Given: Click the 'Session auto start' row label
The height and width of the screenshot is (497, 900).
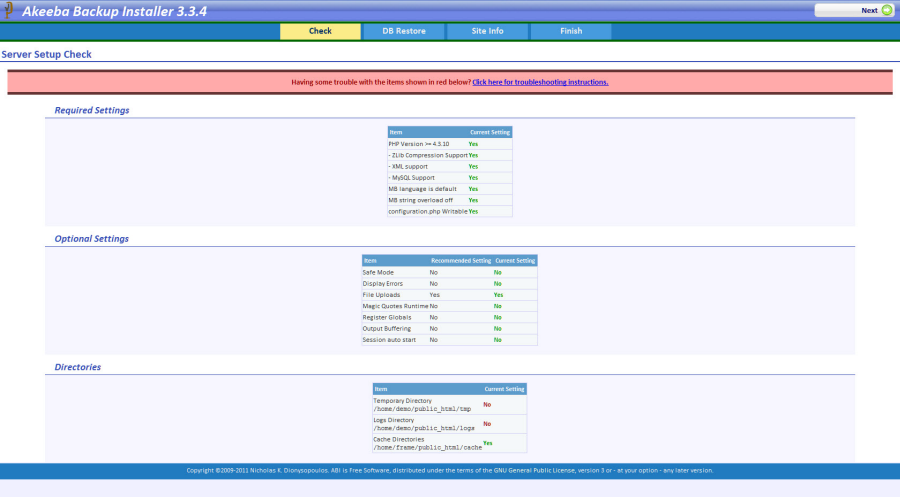Looking at the screenshot, I should [x=389, y=340].
